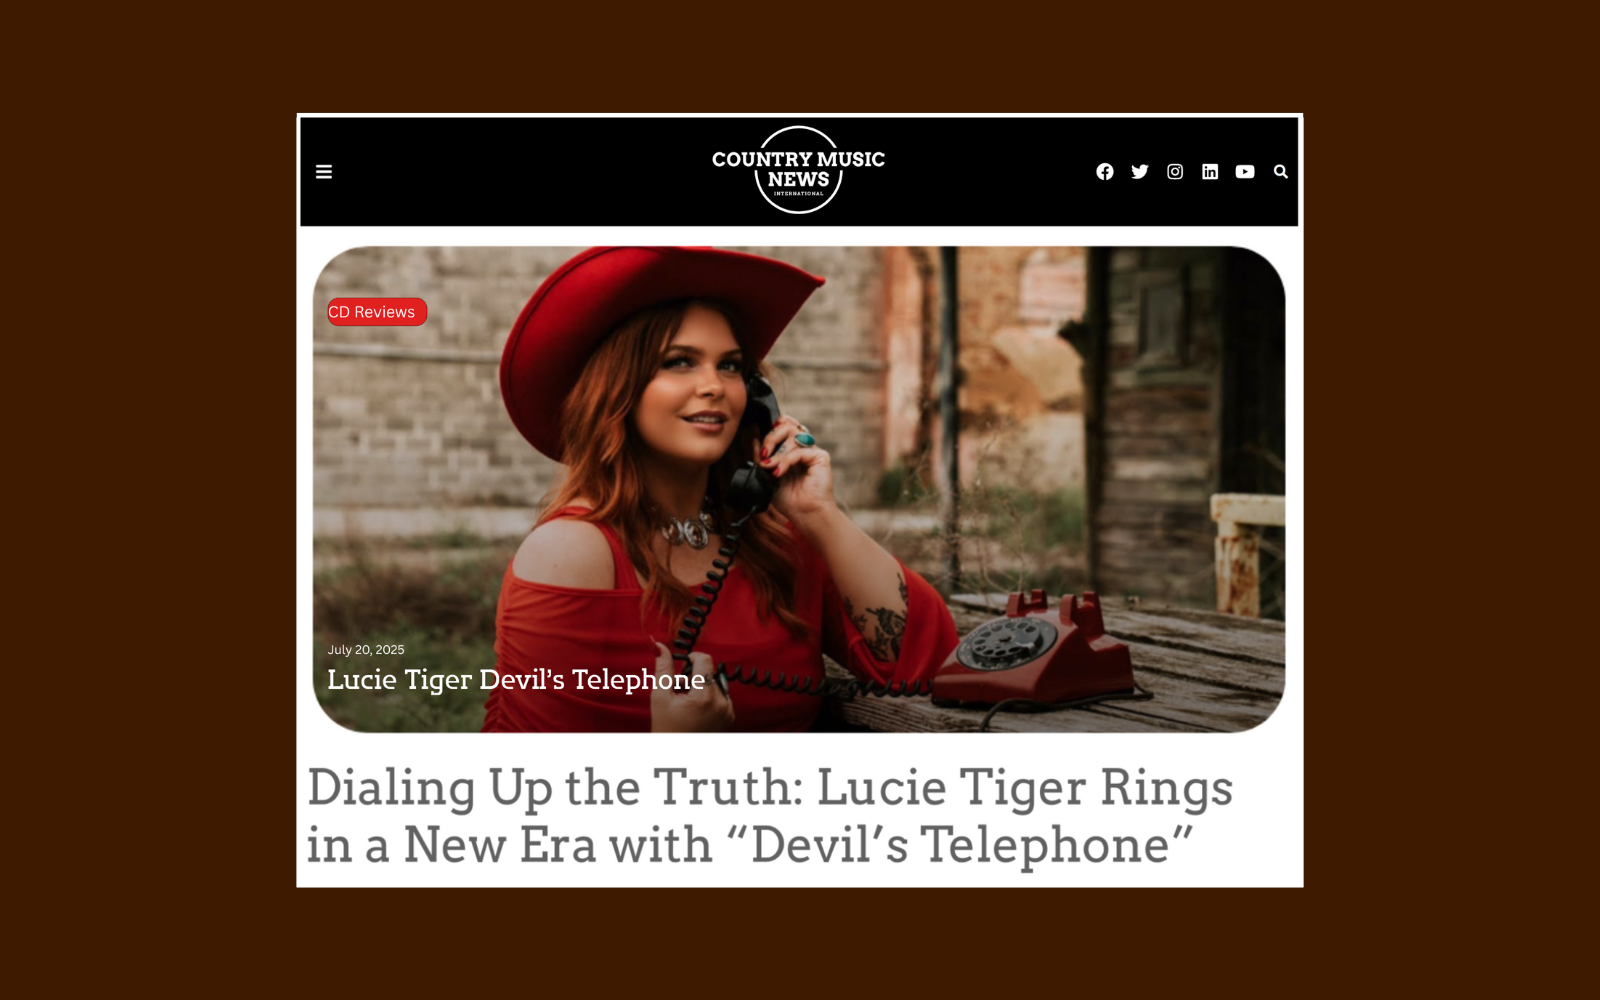Viewport: 1600px width, 1000px height.
Task: Click the INTERNATIONAL text under the logo
Action: 798,194
